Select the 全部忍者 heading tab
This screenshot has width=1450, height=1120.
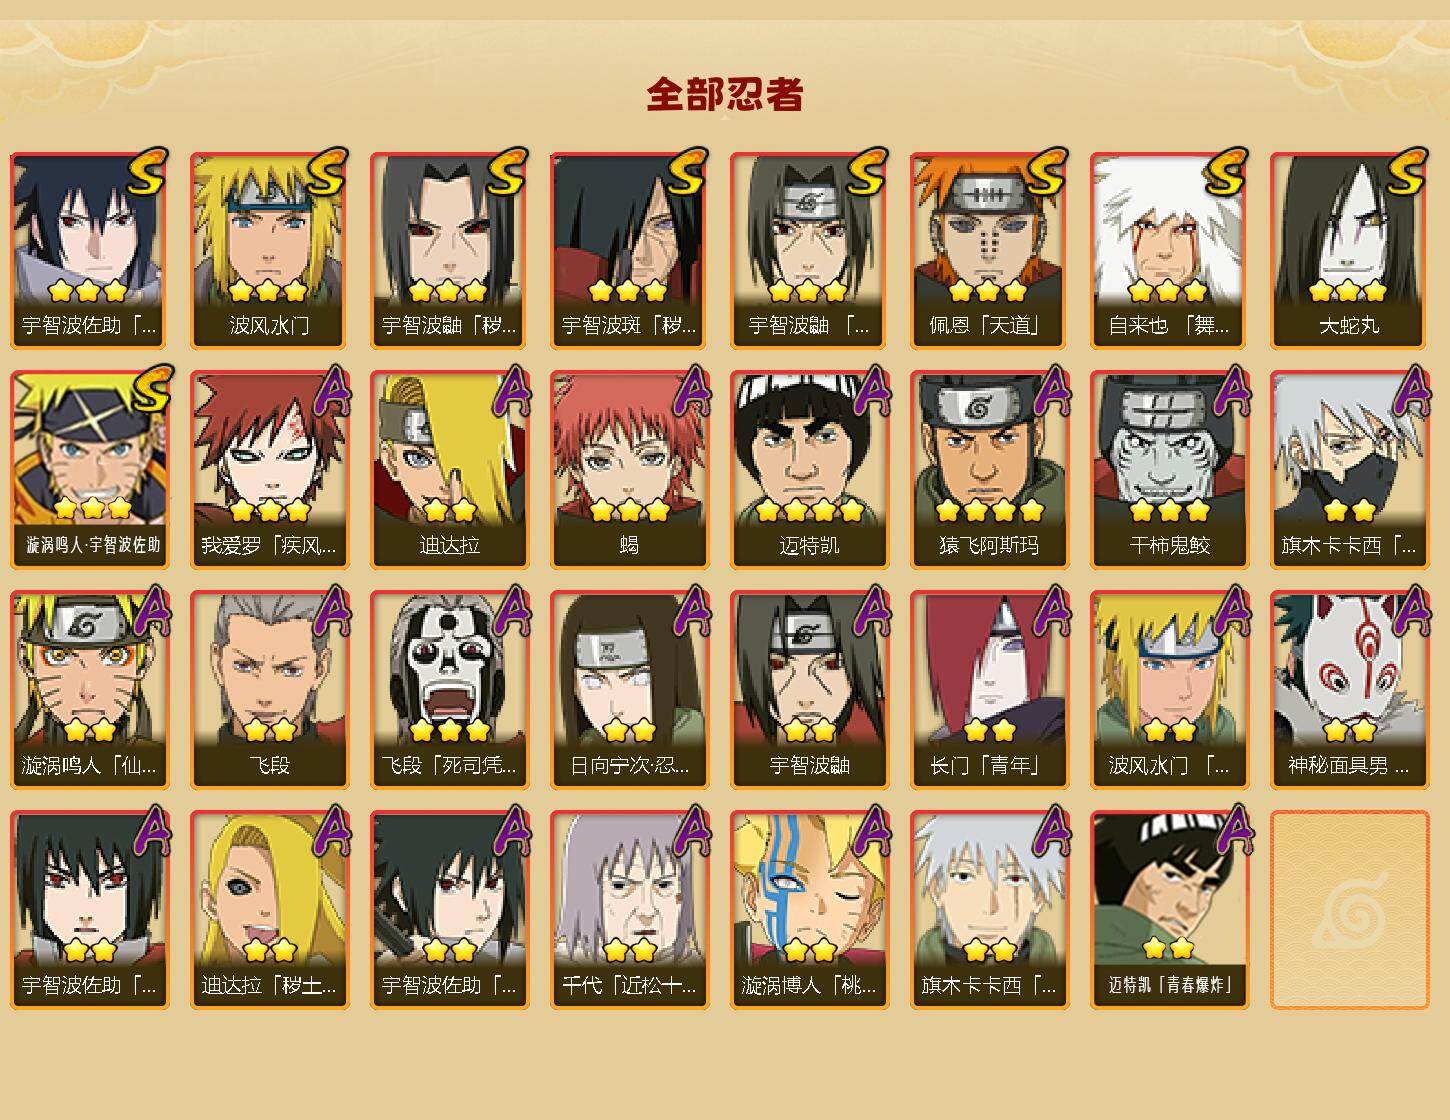(724, 95)
